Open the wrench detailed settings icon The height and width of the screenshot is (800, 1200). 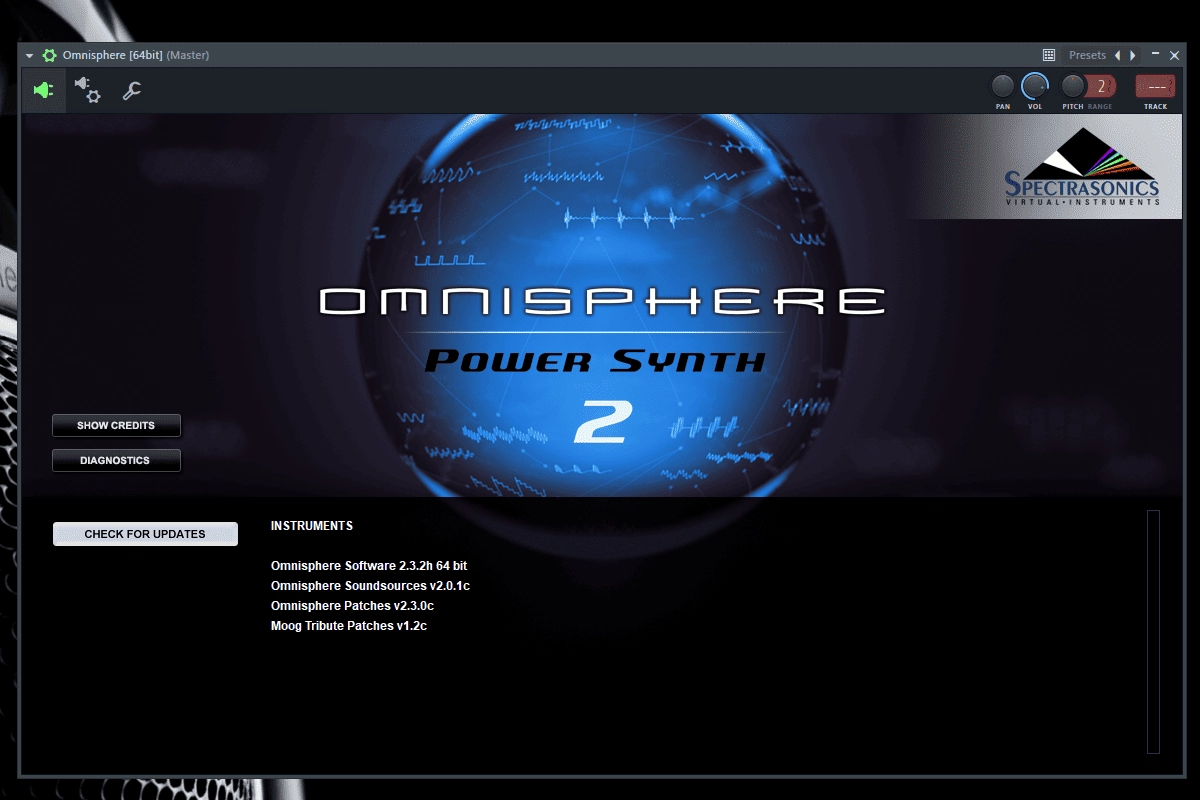(x=131, y=91)
